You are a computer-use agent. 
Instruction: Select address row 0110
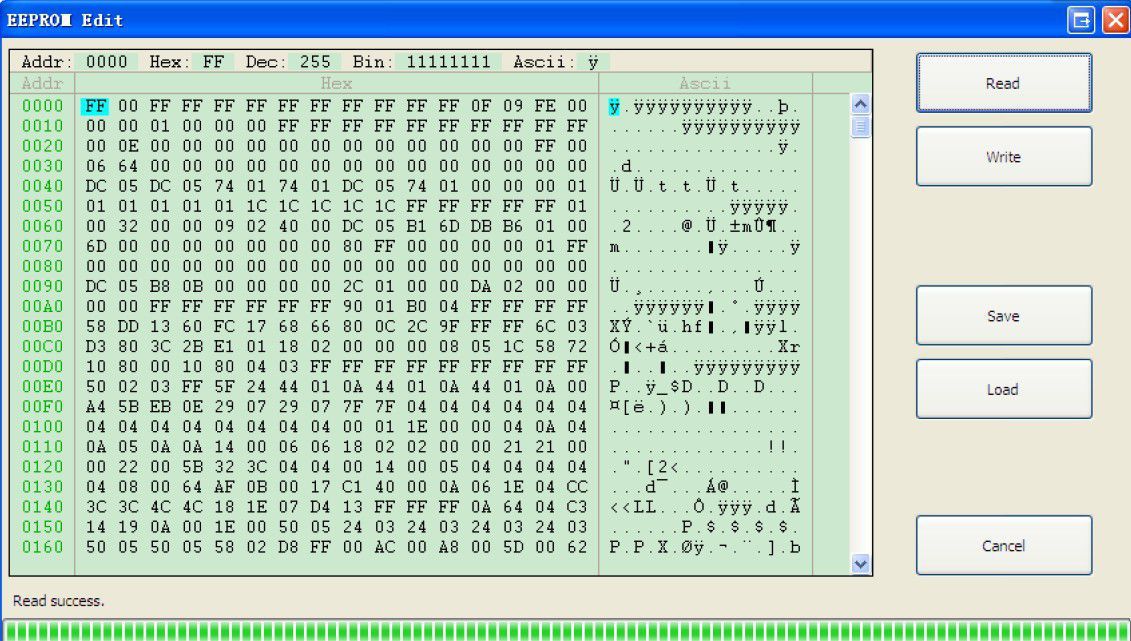coord(43,447)
